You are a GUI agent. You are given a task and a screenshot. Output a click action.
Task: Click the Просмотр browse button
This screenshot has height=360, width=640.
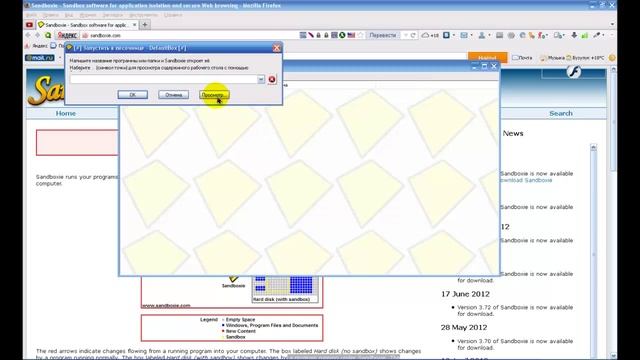[214, 95]
